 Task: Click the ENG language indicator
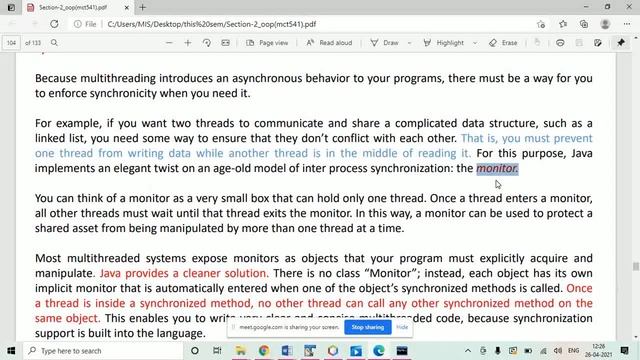pyautogui.click(x=573, y=351)
